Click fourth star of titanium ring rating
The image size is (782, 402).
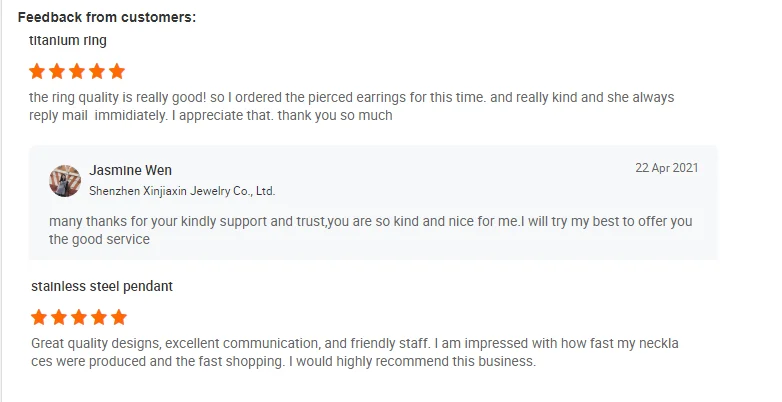click(97, 71)
